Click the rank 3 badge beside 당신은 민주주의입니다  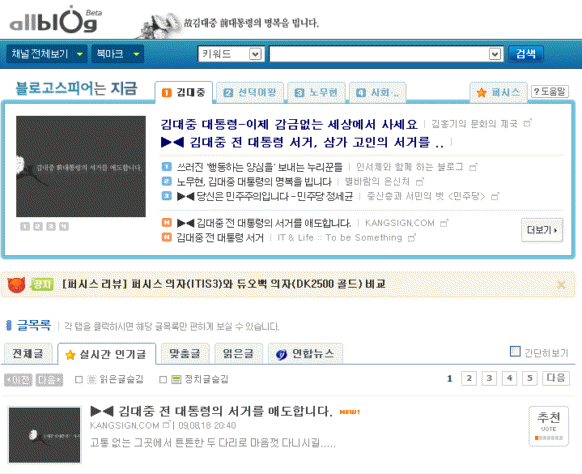167,196
